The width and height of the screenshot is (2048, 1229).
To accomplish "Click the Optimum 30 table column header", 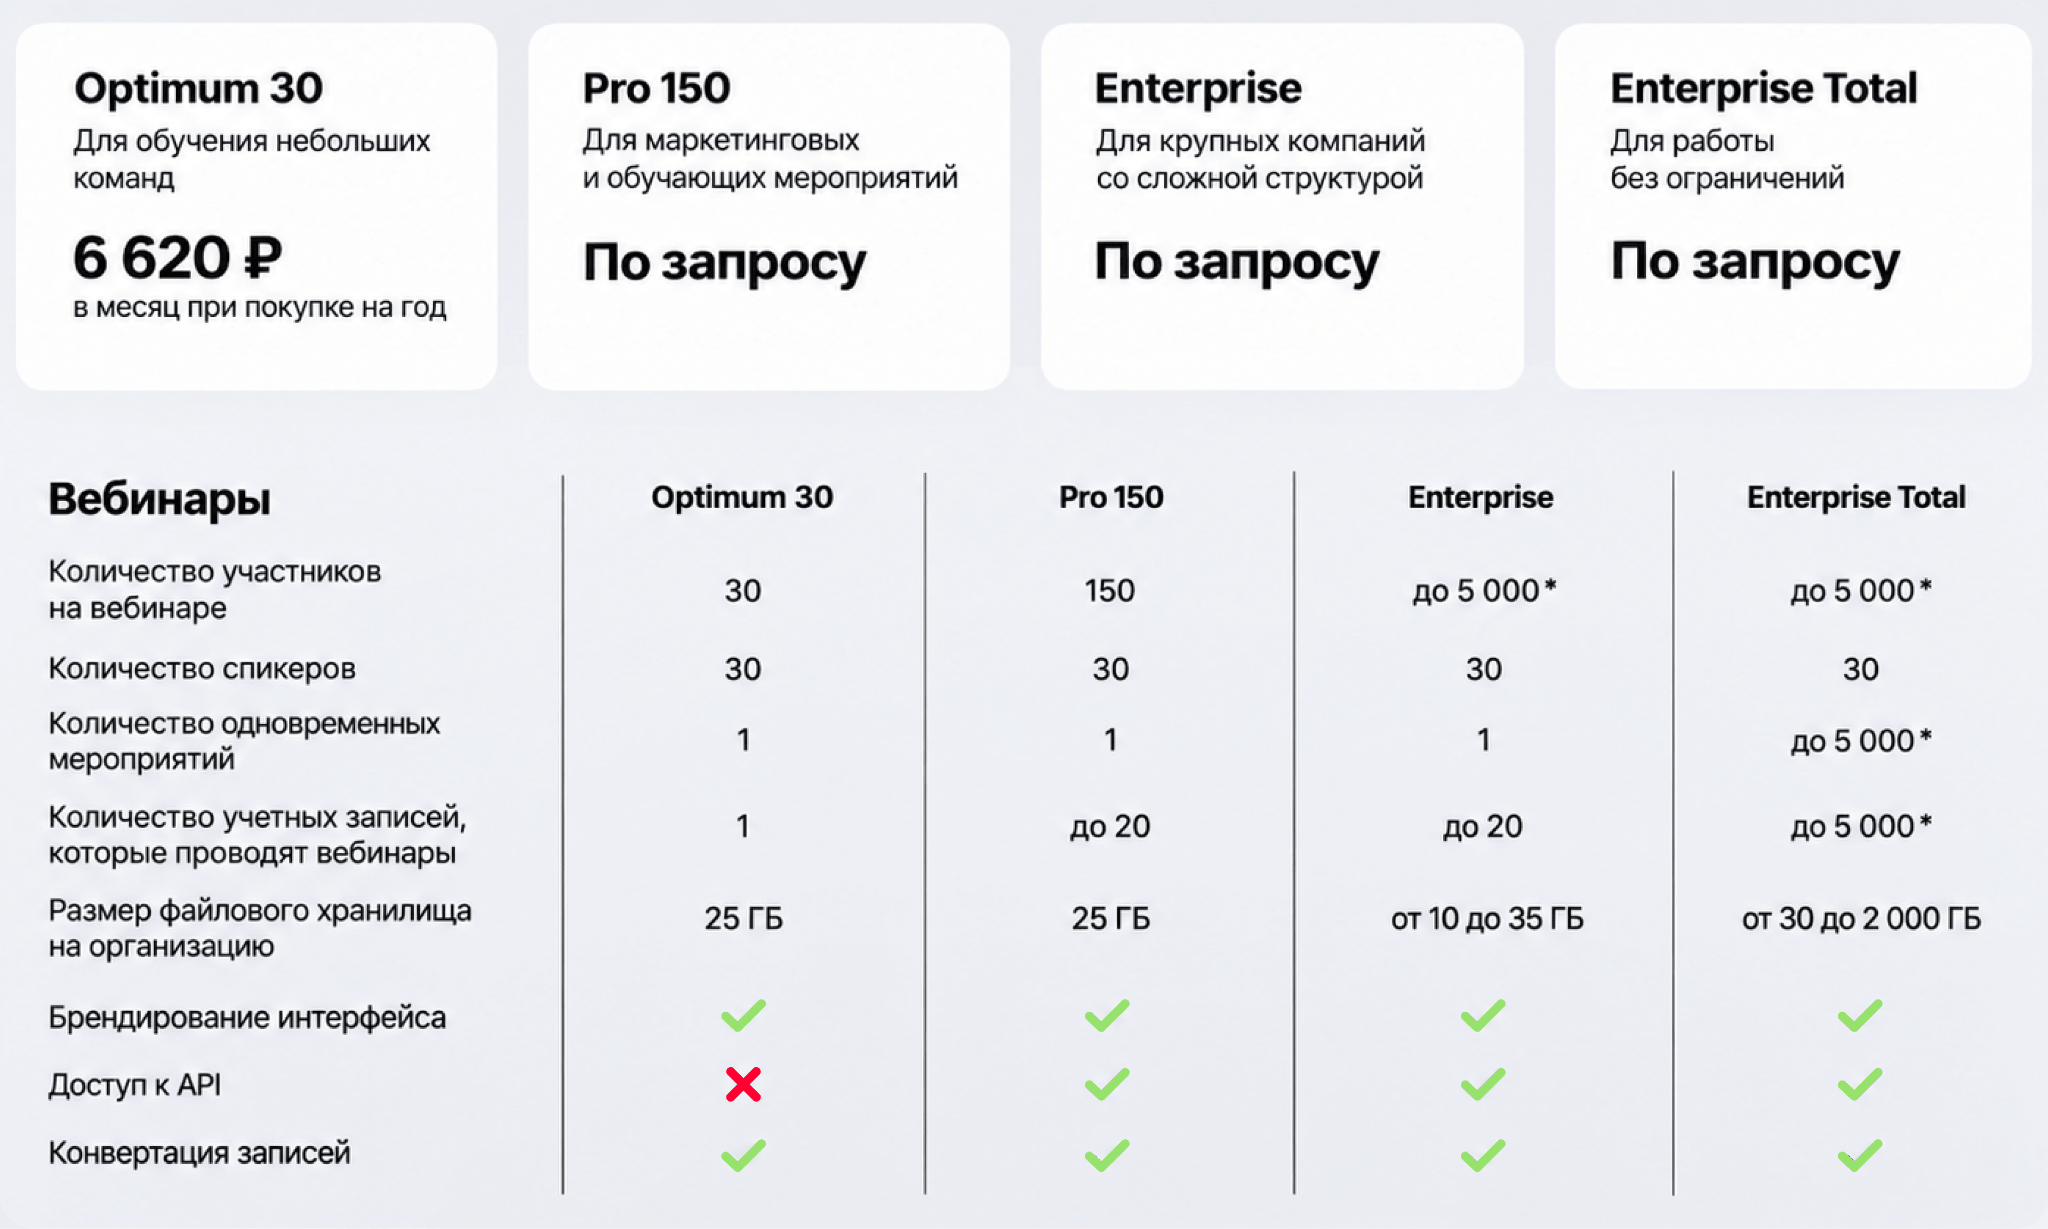I will point(742,497).
